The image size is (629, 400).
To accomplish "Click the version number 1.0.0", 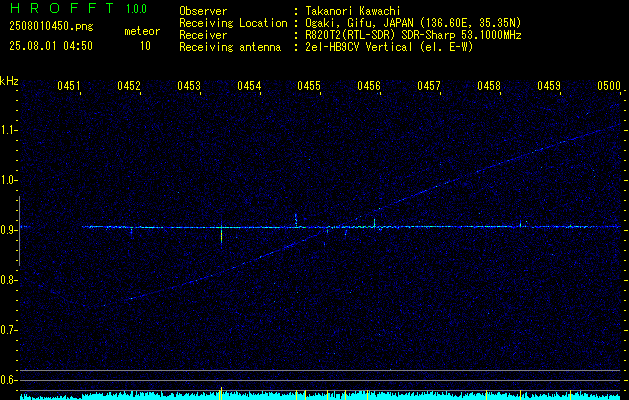I will (136, 9).
